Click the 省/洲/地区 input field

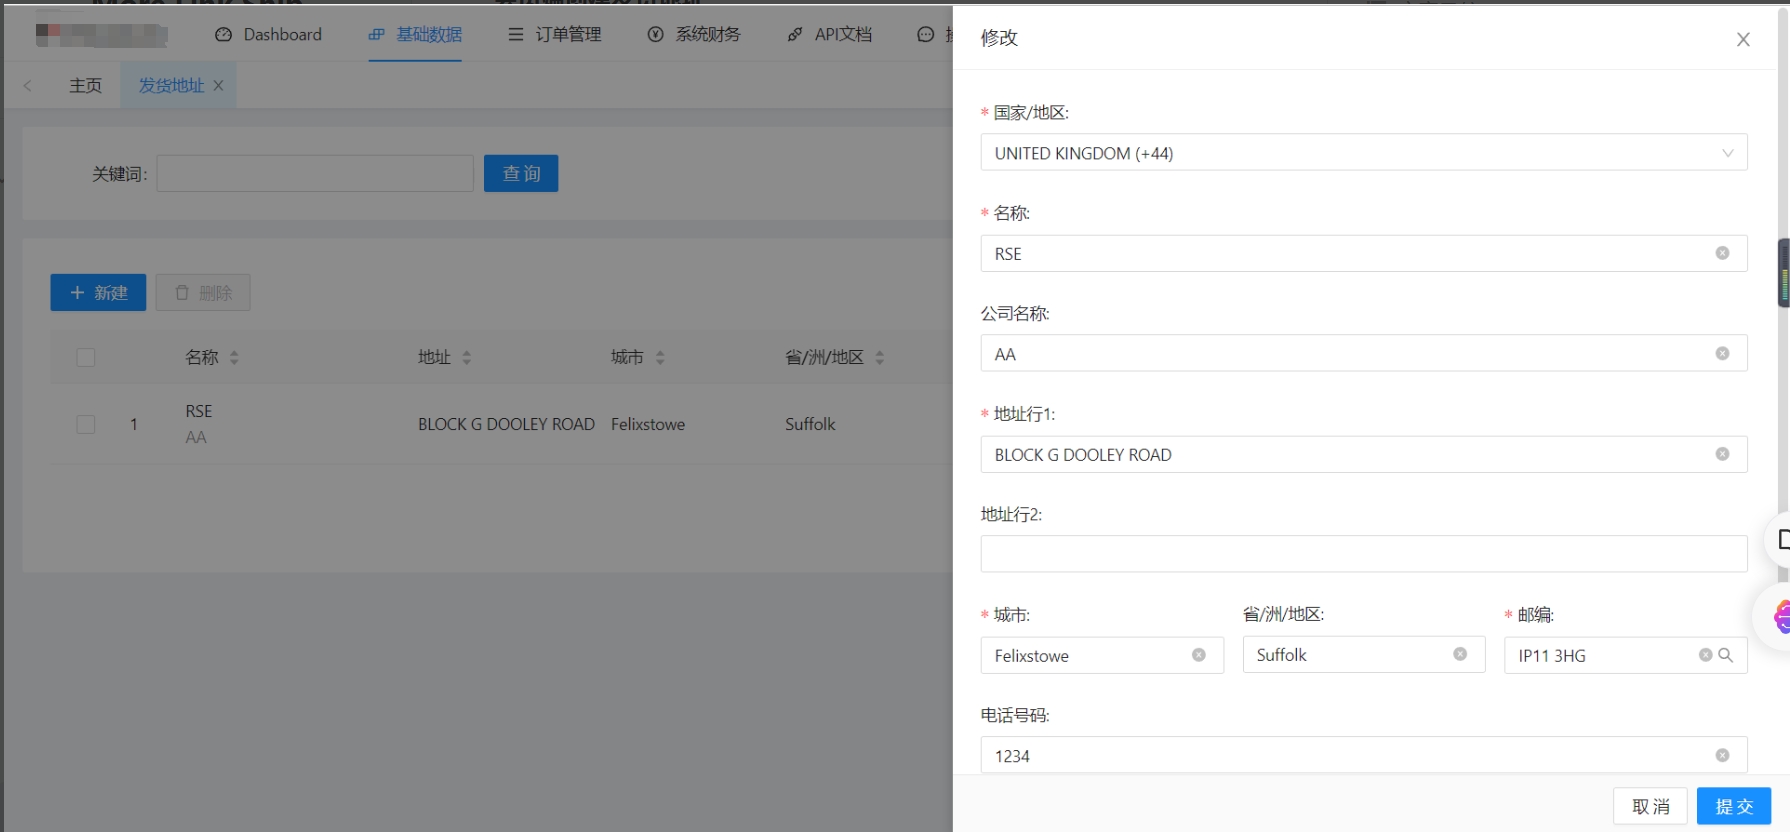coord(1363,654)
